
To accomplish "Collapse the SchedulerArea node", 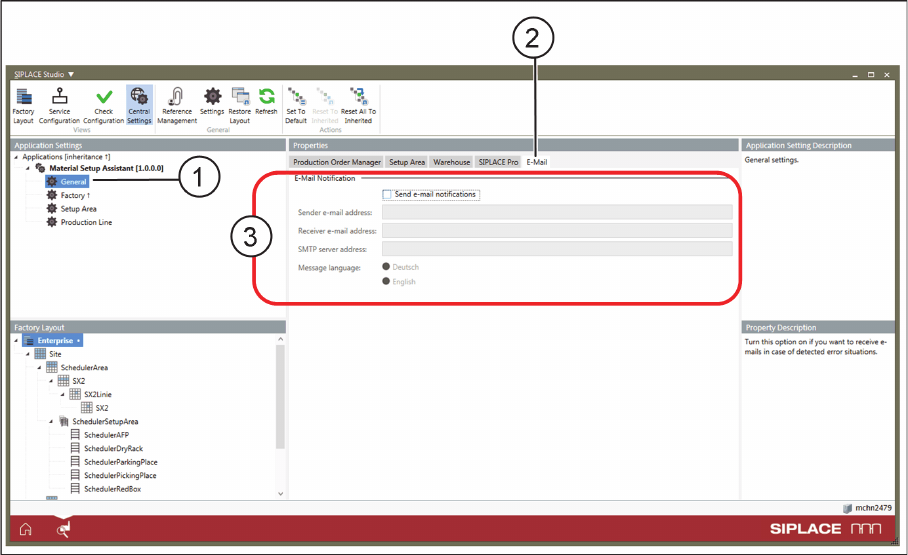I will (39, 367).
